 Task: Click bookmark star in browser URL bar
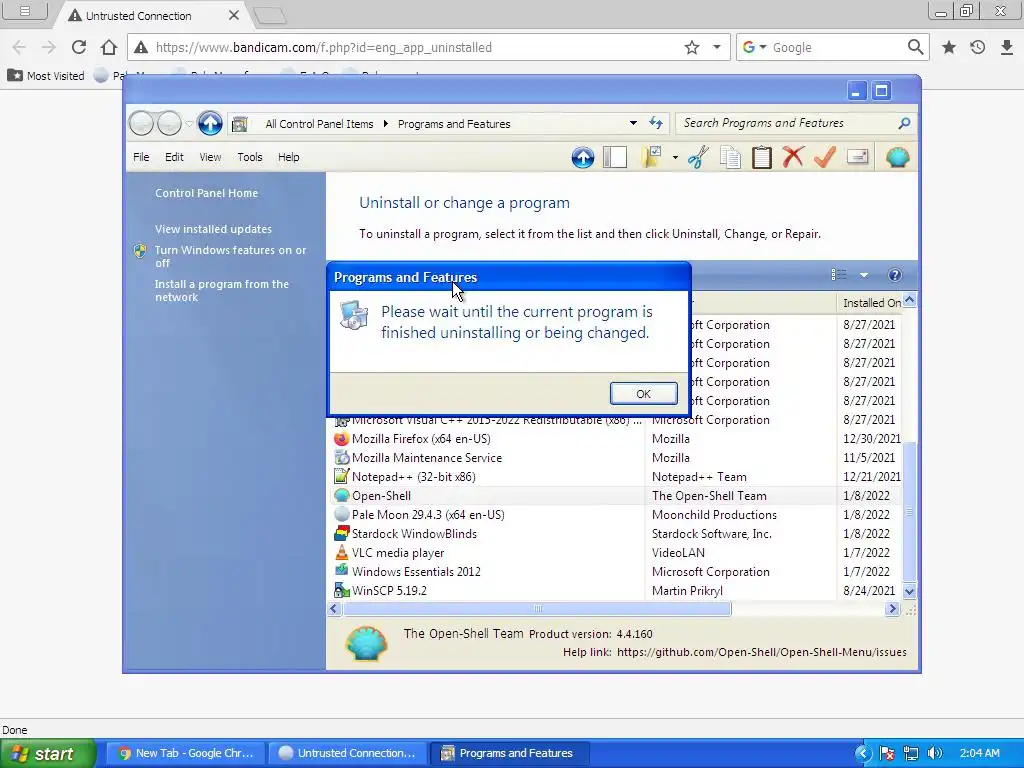(692, 47)
